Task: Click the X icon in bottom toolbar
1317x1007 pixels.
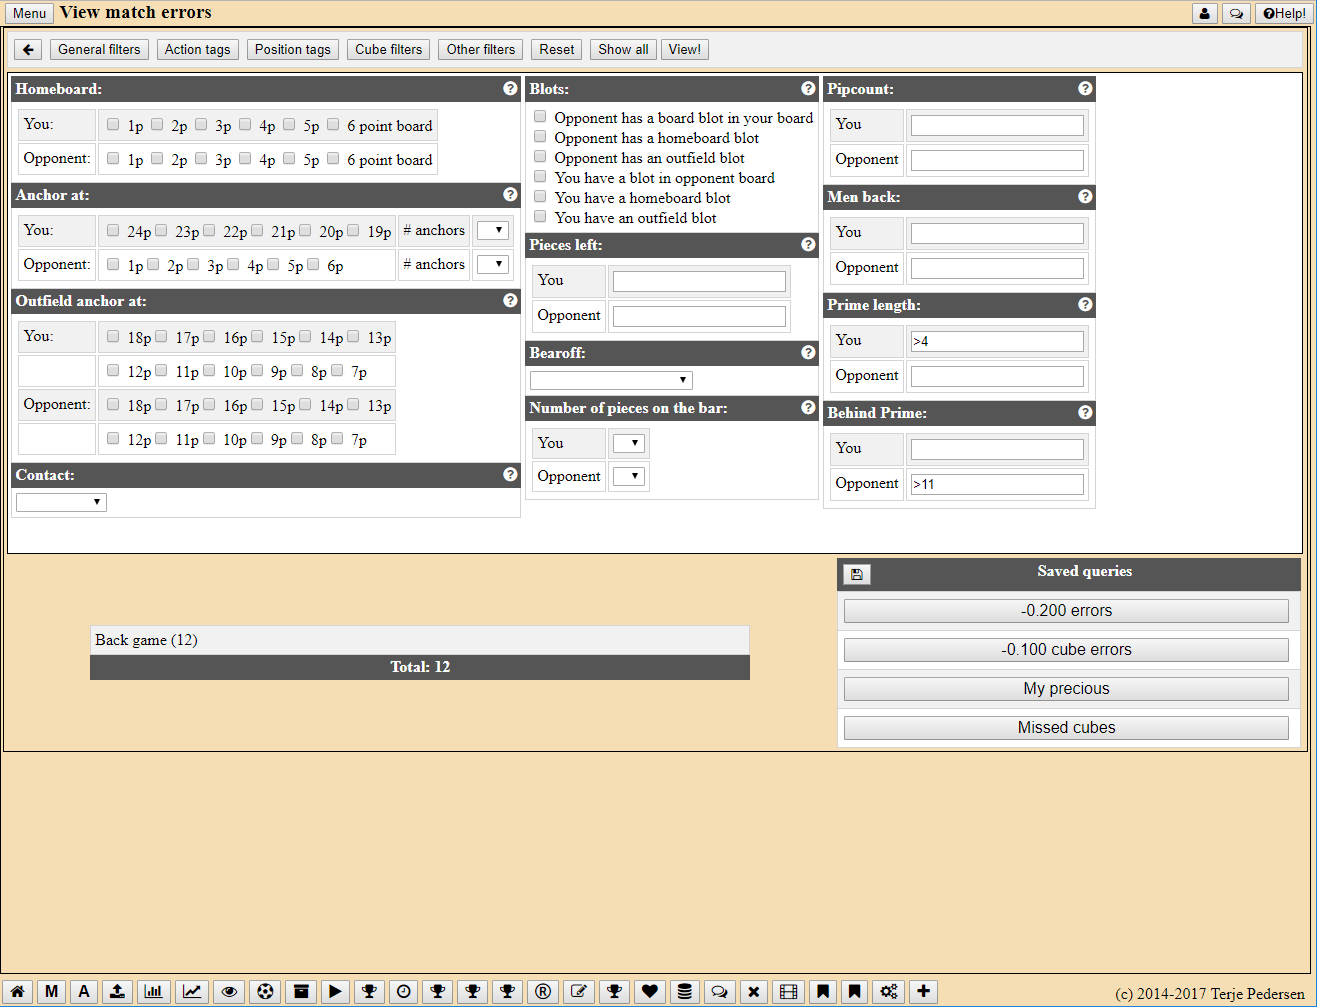Action: [x=754, y=991]
